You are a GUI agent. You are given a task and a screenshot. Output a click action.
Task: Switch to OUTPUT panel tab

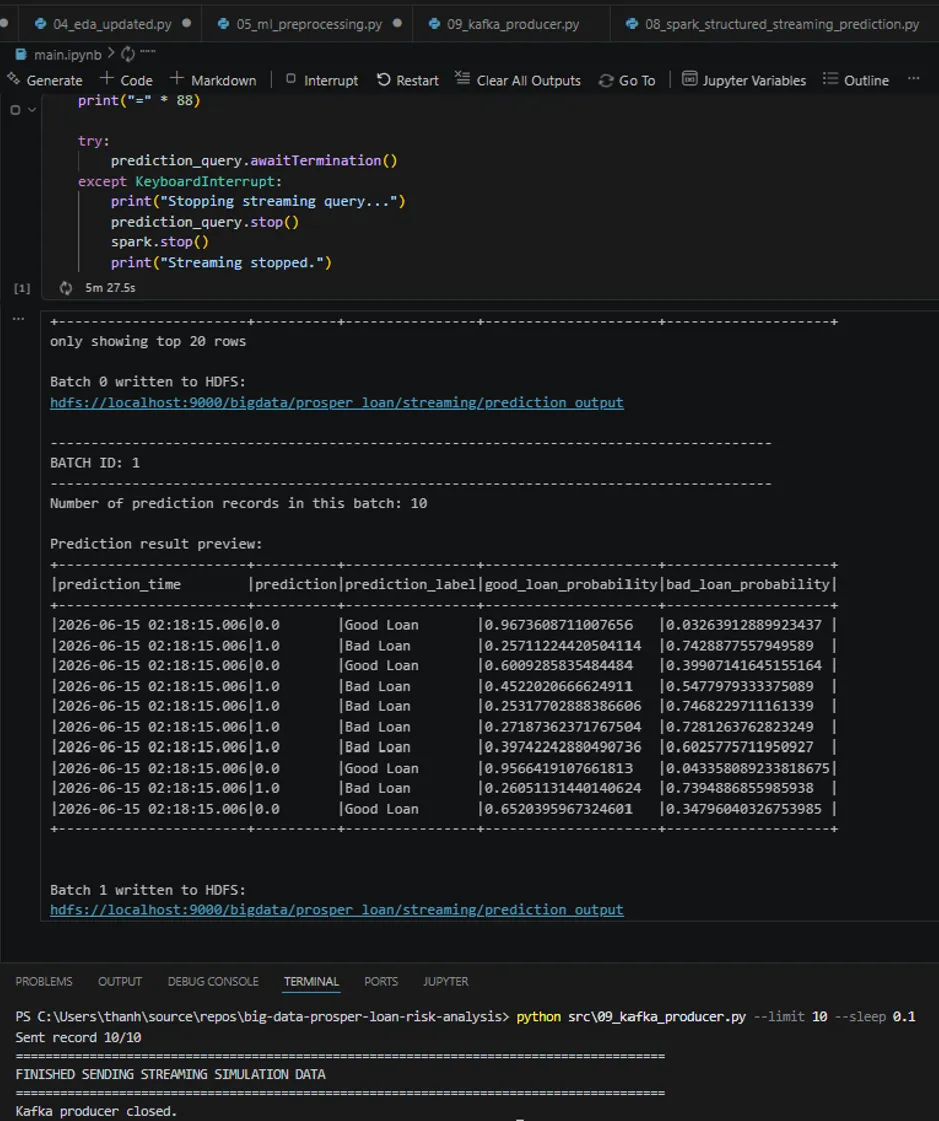click(119, 981)
